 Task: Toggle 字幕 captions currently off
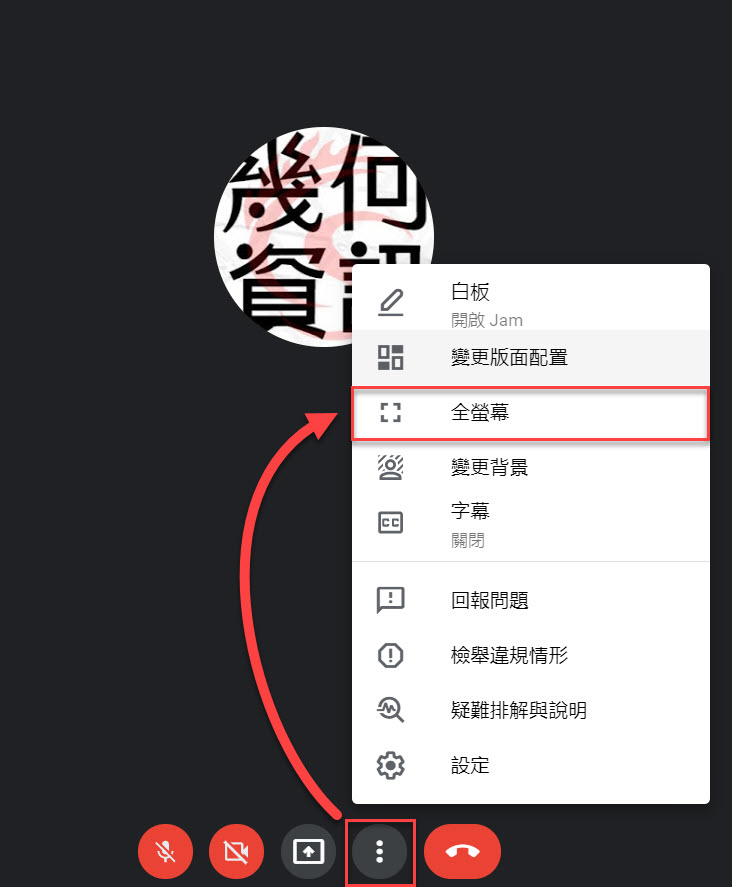(531, 524)
